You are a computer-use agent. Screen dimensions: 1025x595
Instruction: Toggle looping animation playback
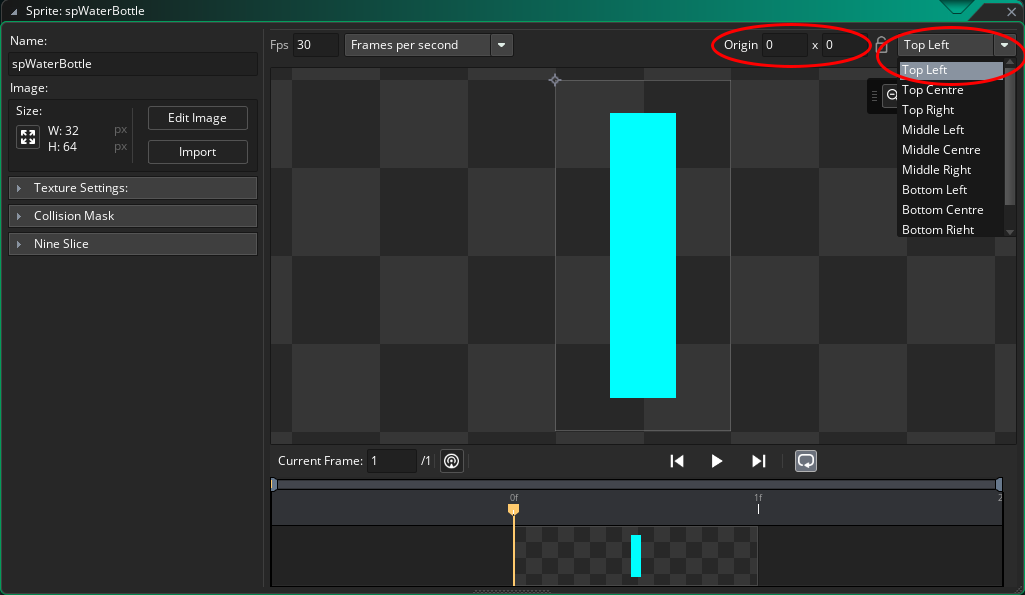tap(805, 461)
